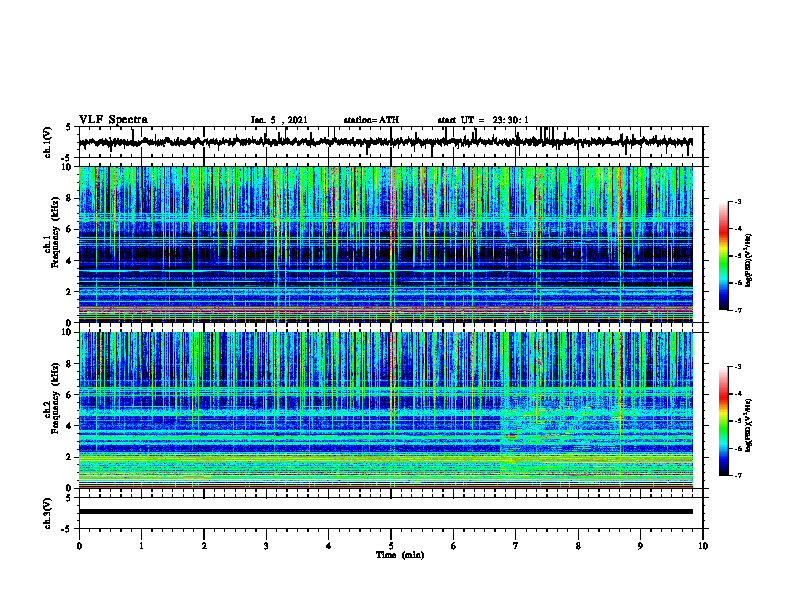Click time axis tick label "5"
The width and height of the screenshot is (792, 612).
tap(391, 546)
